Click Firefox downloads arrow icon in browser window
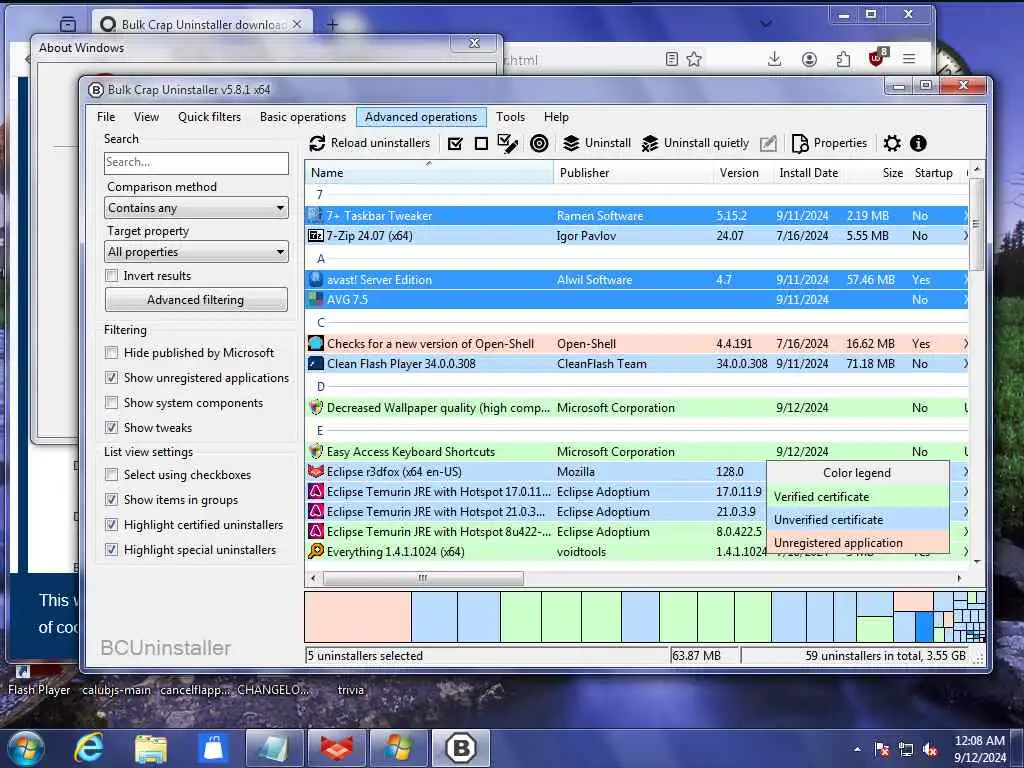 pyautogui.click(x=775, y=59)
